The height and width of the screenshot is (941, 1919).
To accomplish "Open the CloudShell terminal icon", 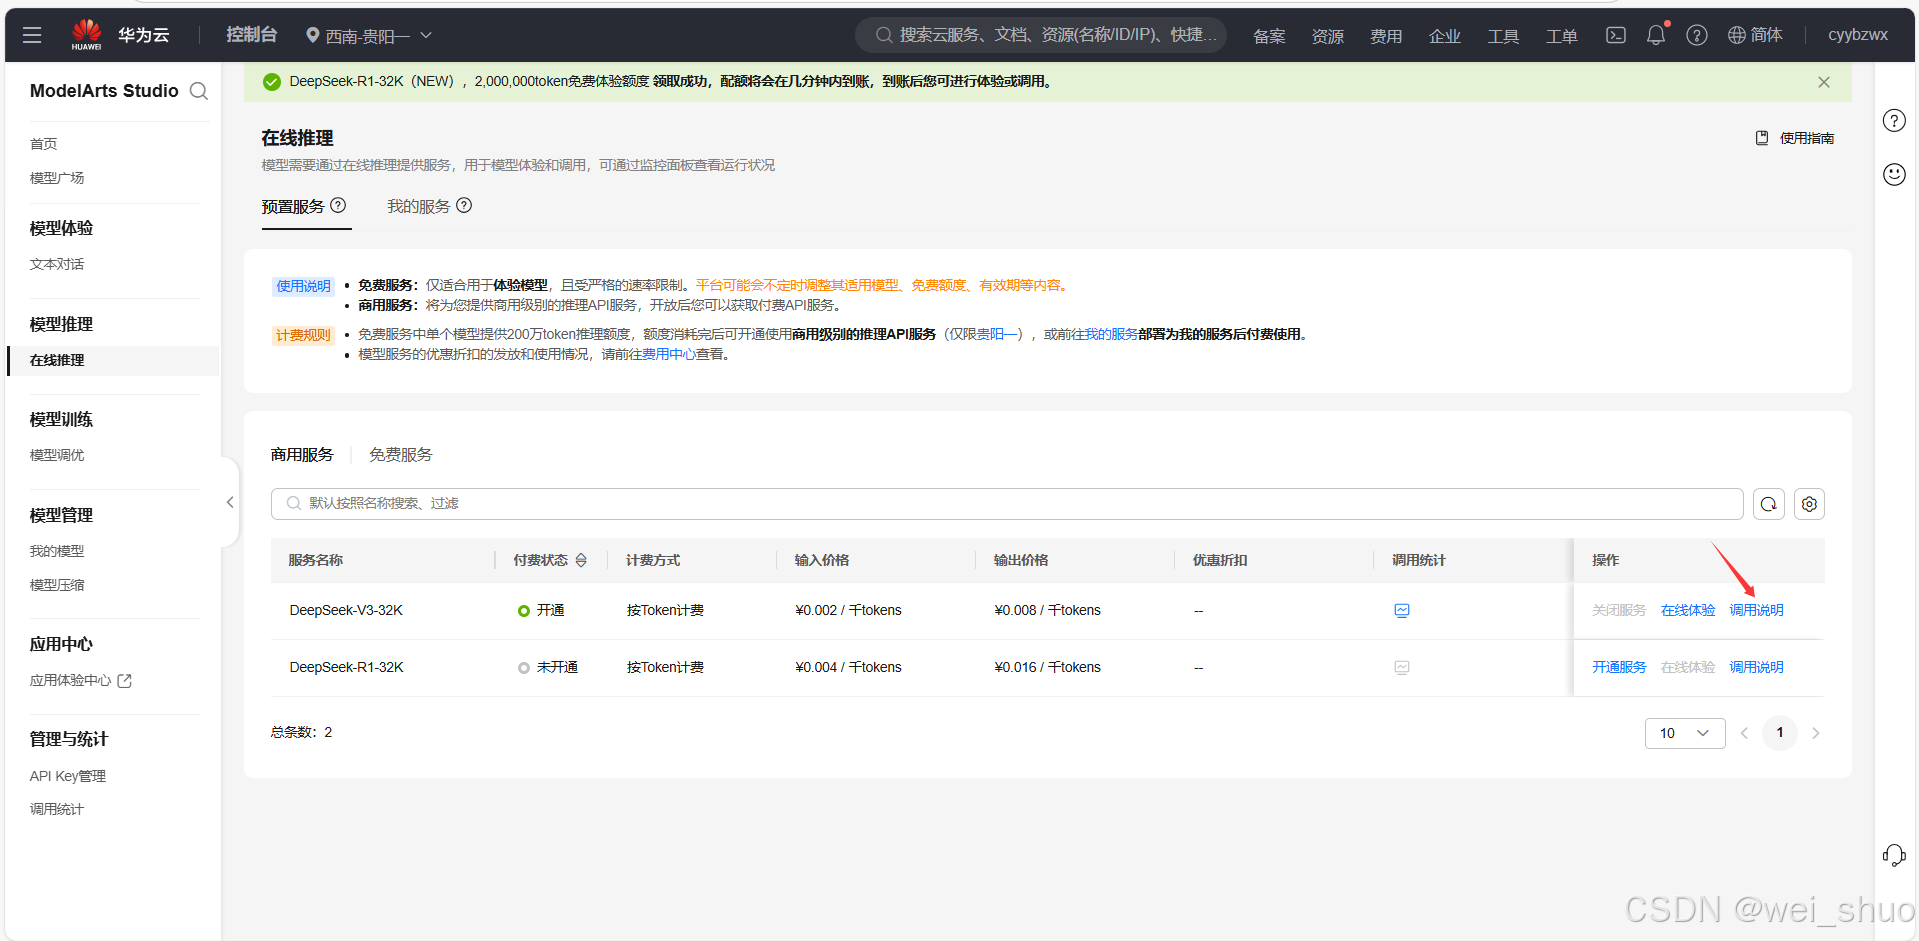I will click(1616, 35).
